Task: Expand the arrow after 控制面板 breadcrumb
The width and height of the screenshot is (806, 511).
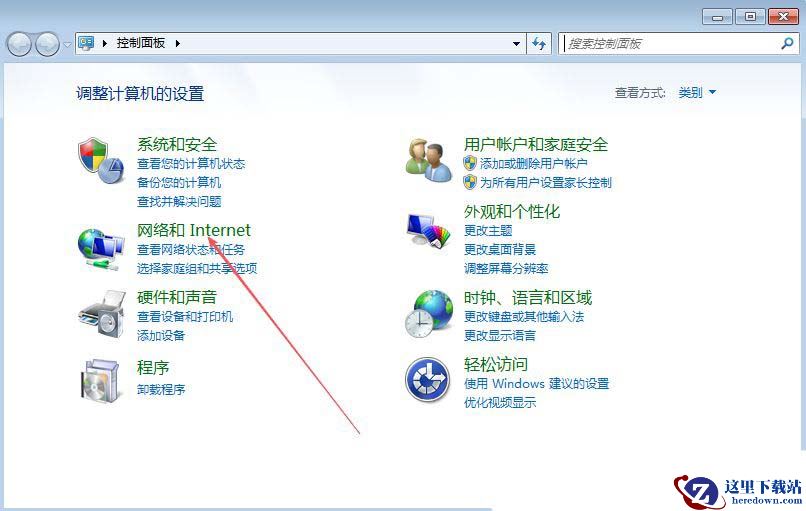Action: (x=177, y=43)
